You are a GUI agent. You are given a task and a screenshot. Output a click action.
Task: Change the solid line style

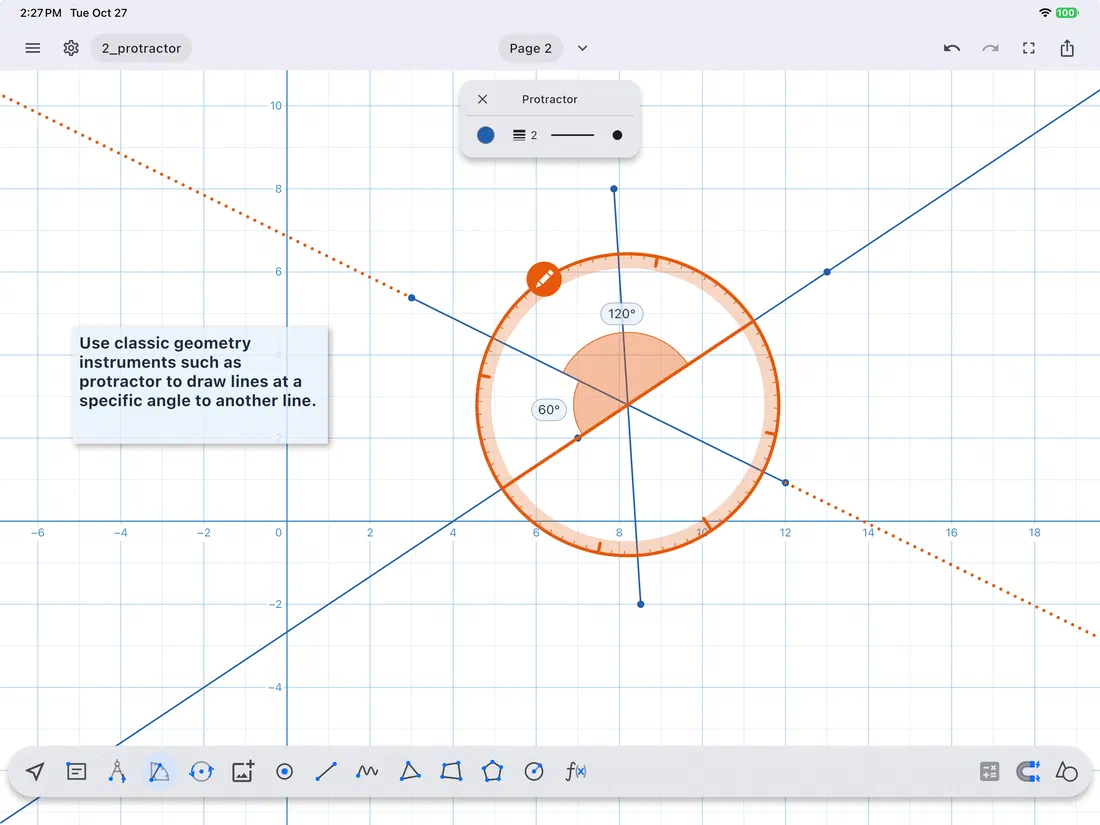click(x=572, y=135)
